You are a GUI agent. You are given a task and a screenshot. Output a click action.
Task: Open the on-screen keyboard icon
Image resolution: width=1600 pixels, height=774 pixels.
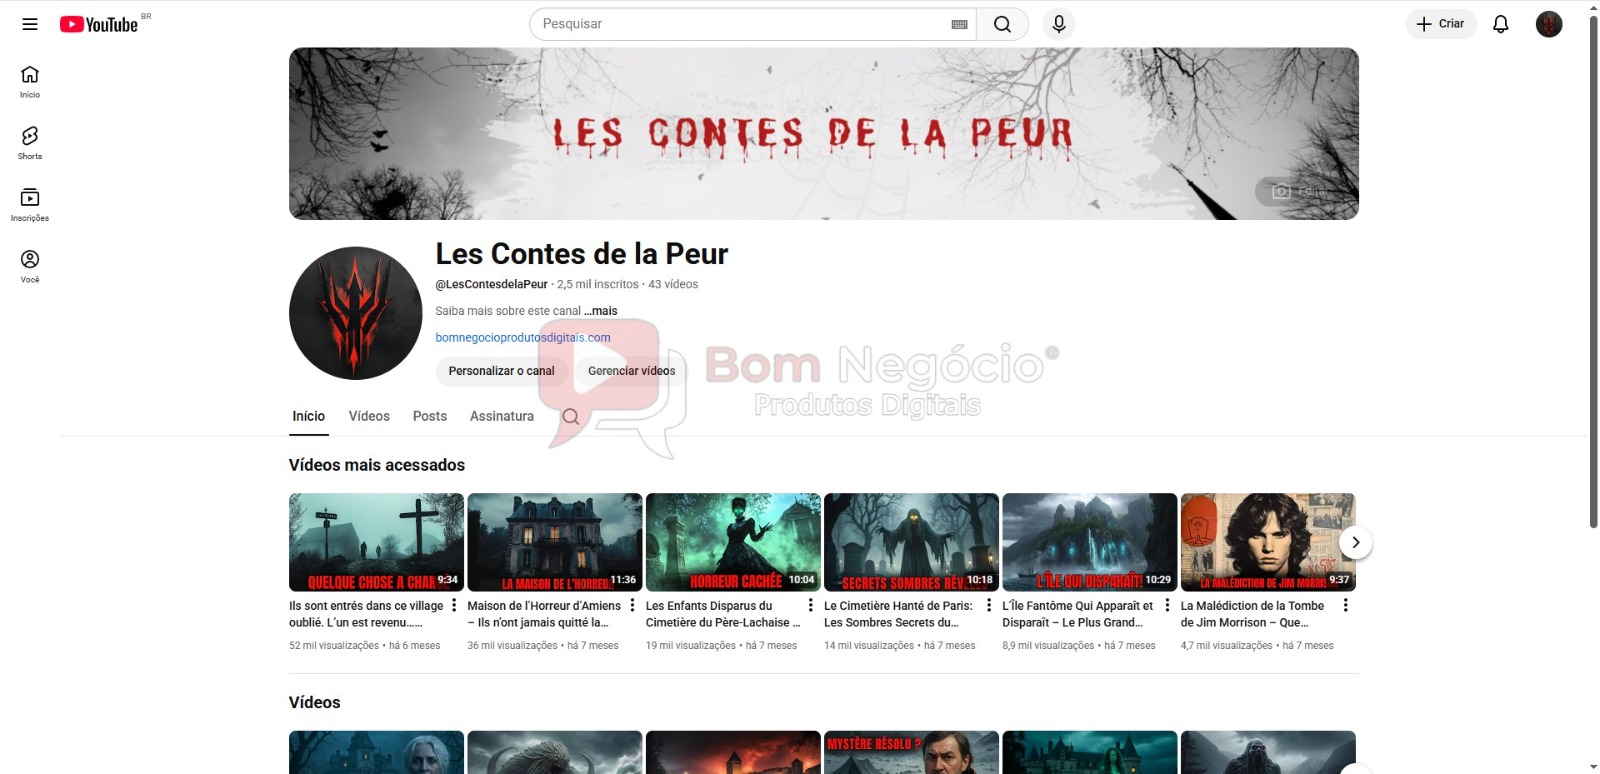click(959, 24)
